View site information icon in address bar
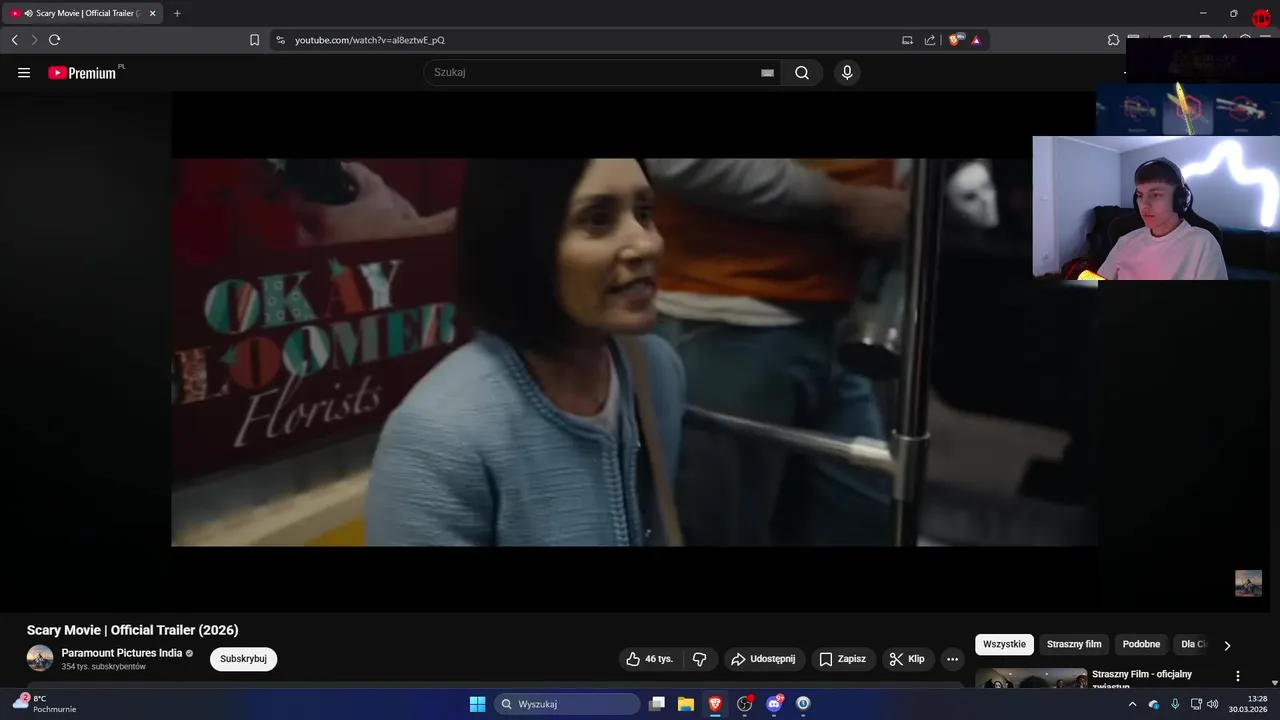The width and height of the screenshot is (1280, 720). click(x=280, y=40)
